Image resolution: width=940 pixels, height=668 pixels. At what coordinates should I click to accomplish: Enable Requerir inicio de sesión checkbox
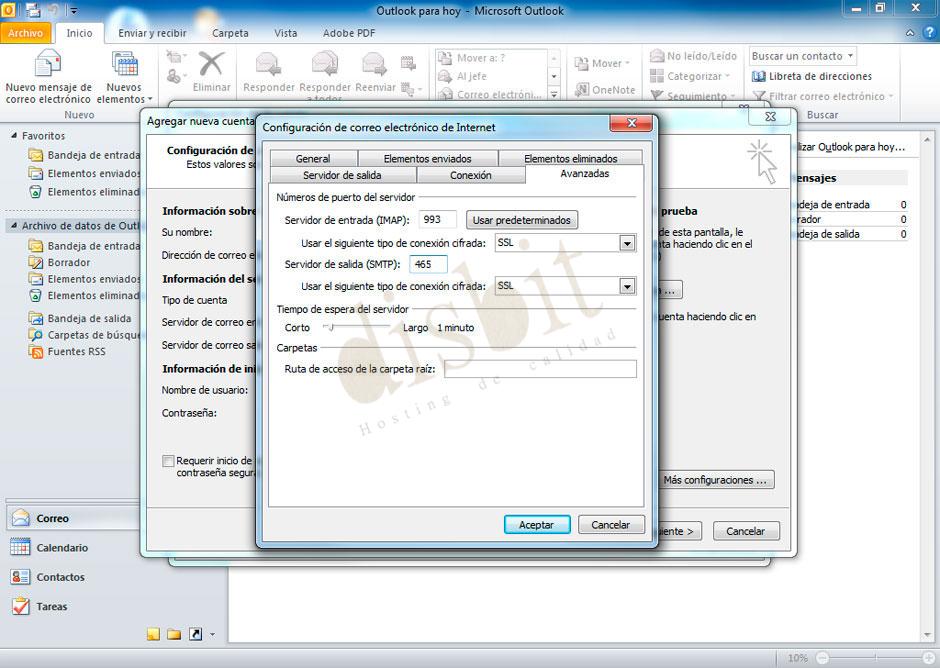tap(169, 461)
